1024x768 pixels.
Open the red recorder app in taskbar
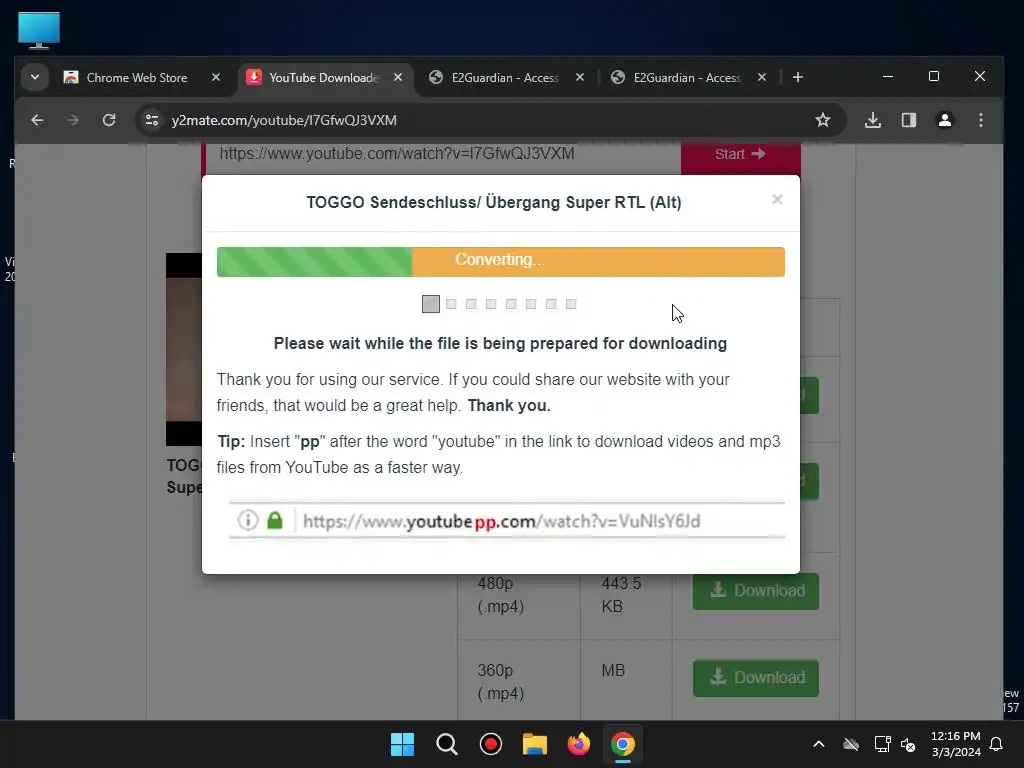490,744
